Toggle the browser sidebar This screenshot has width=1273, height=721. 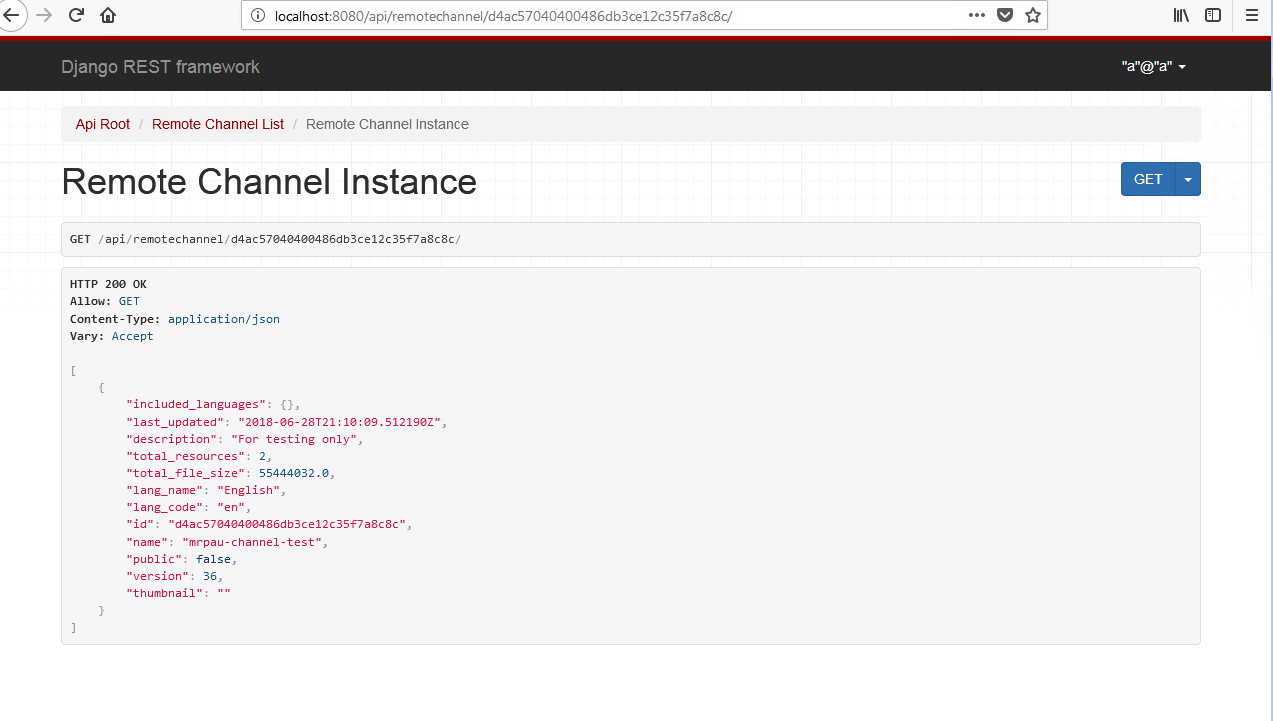(1213, 15)
